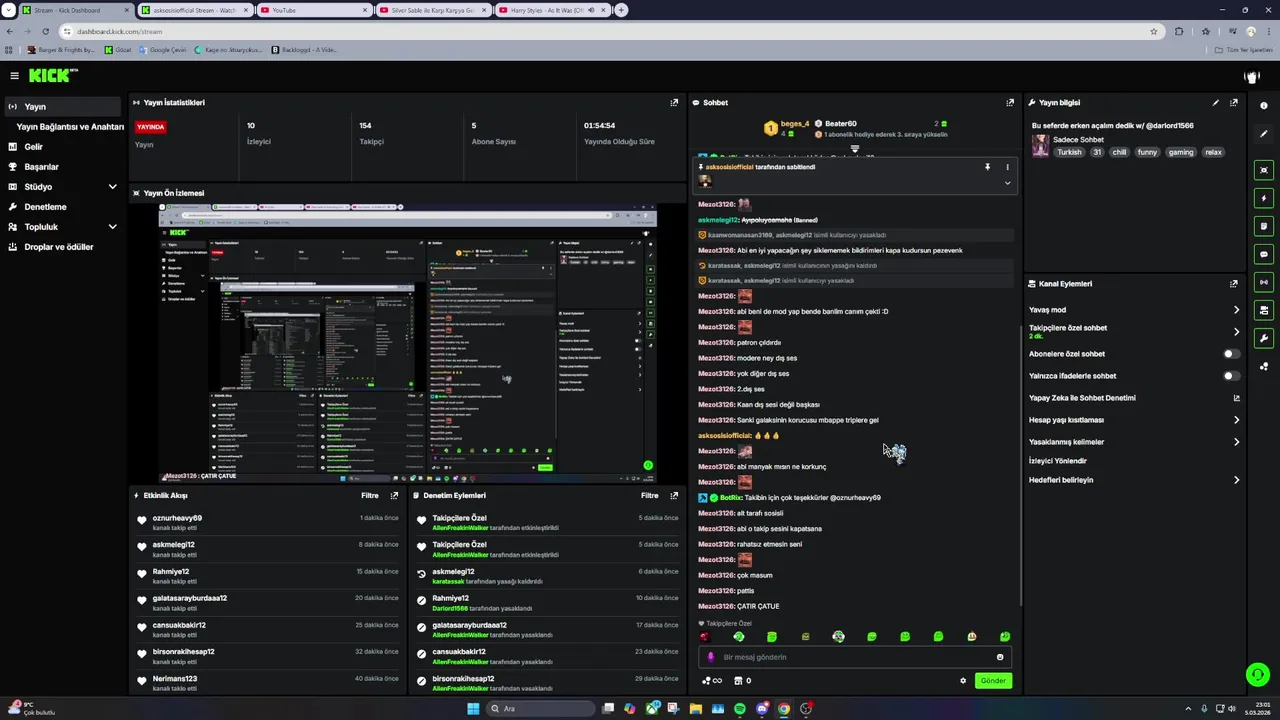Open Spotify from the taskbar

pyautogui.click(x=740, y=709)
